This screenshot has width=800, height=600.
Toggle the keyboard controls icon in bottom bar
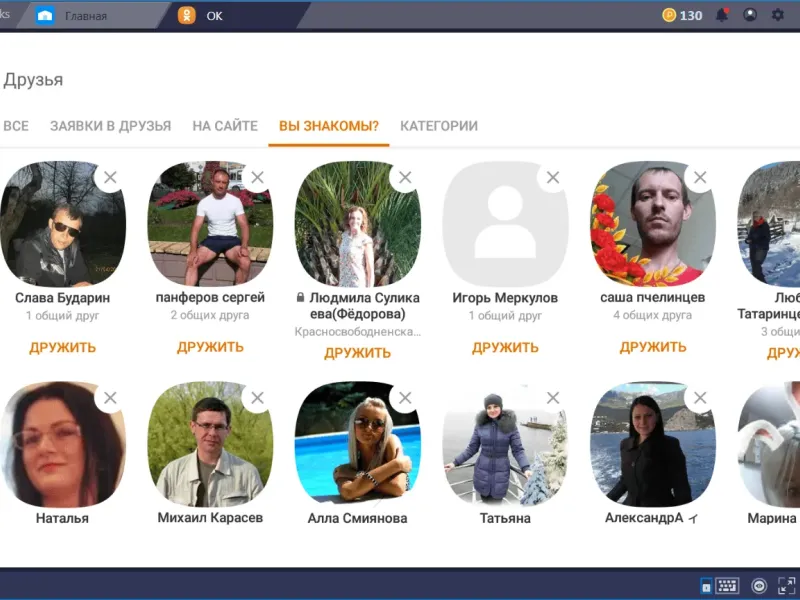[x=727, y=586]
